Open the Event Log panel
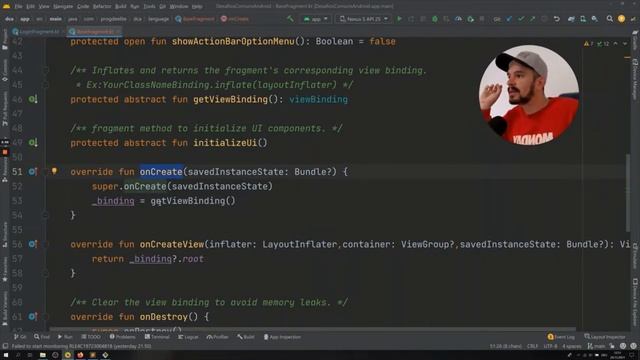Image resolution: width=640 pixels, height=360 pixels. pos(561,337)
